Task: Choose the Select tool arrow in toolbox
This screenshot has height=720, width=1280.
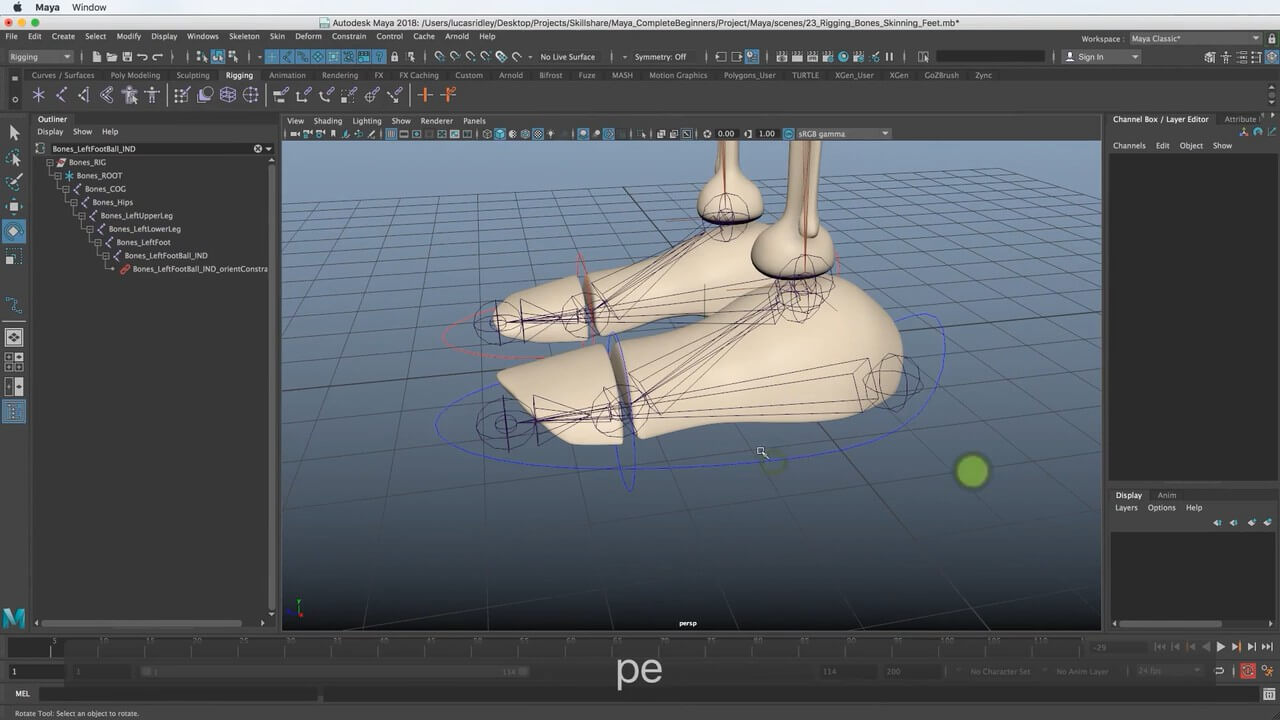Action: 14,132
